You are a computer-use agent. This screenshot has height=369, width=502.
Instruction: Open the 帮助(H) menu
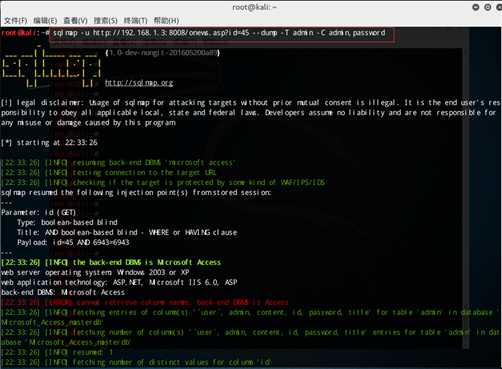[x=166, y=21]
